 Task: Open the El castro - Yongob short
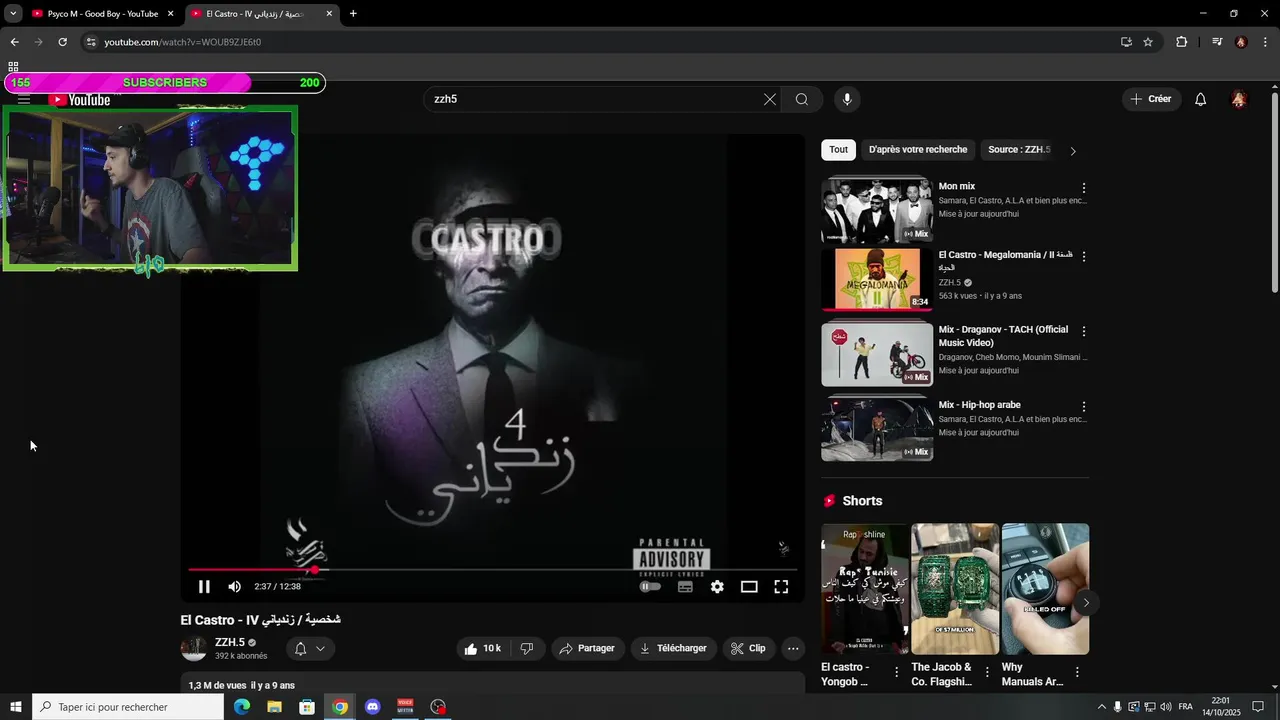[x=865, y=589]
